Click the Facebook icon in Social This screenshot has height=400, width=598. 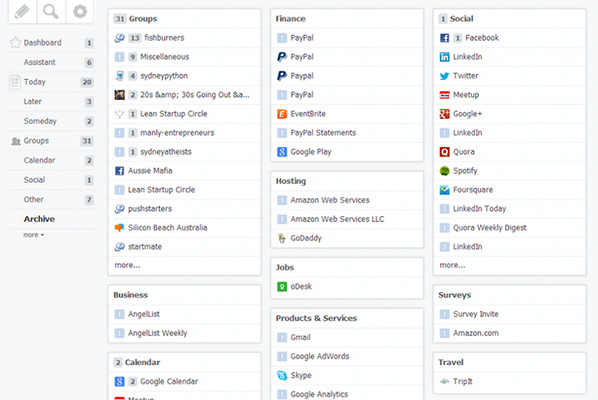[444, 38]
